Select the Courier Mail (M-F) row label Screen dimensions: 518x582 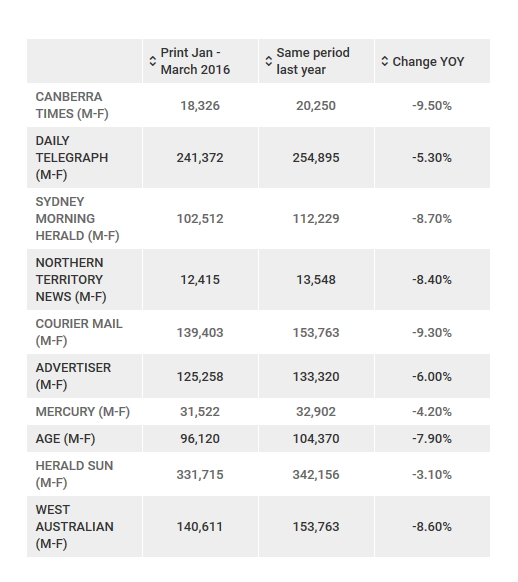tap(79, 332)
